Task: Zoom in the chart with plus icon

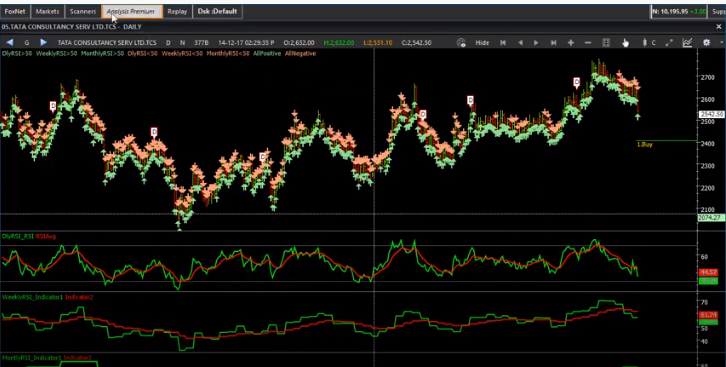Action: tap(571, 43)
